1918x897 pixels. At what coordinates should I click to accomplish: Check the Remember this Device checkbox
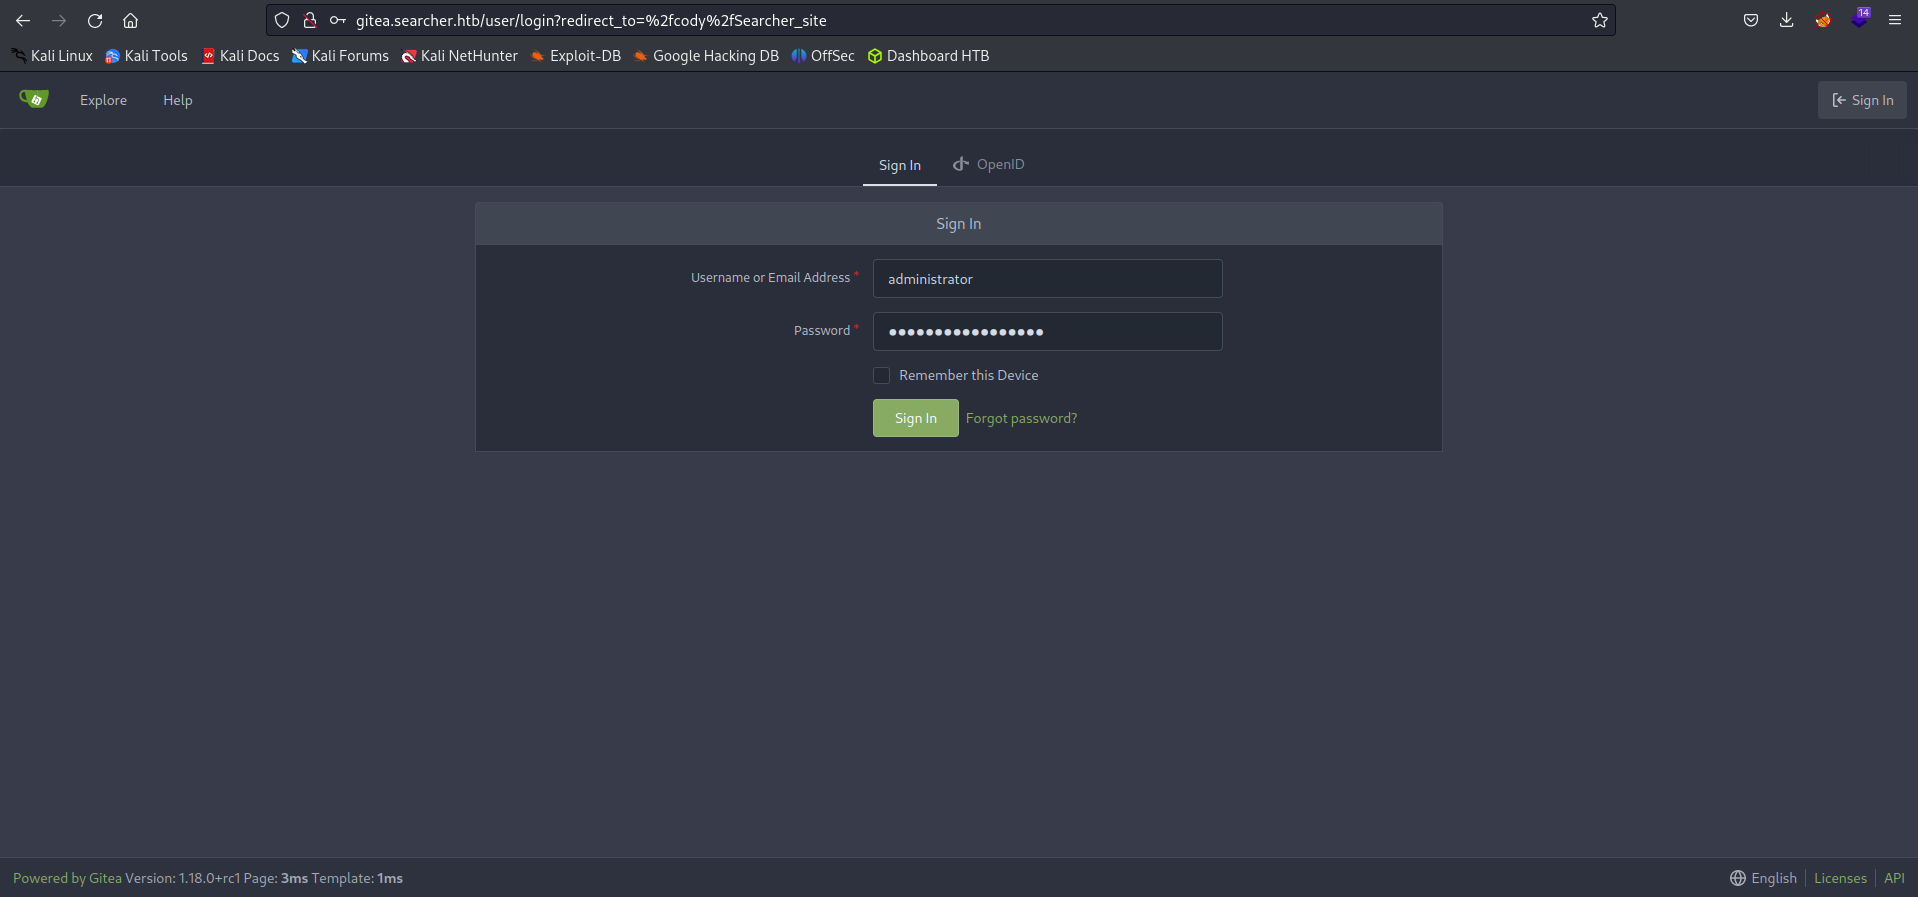point(881,376)
